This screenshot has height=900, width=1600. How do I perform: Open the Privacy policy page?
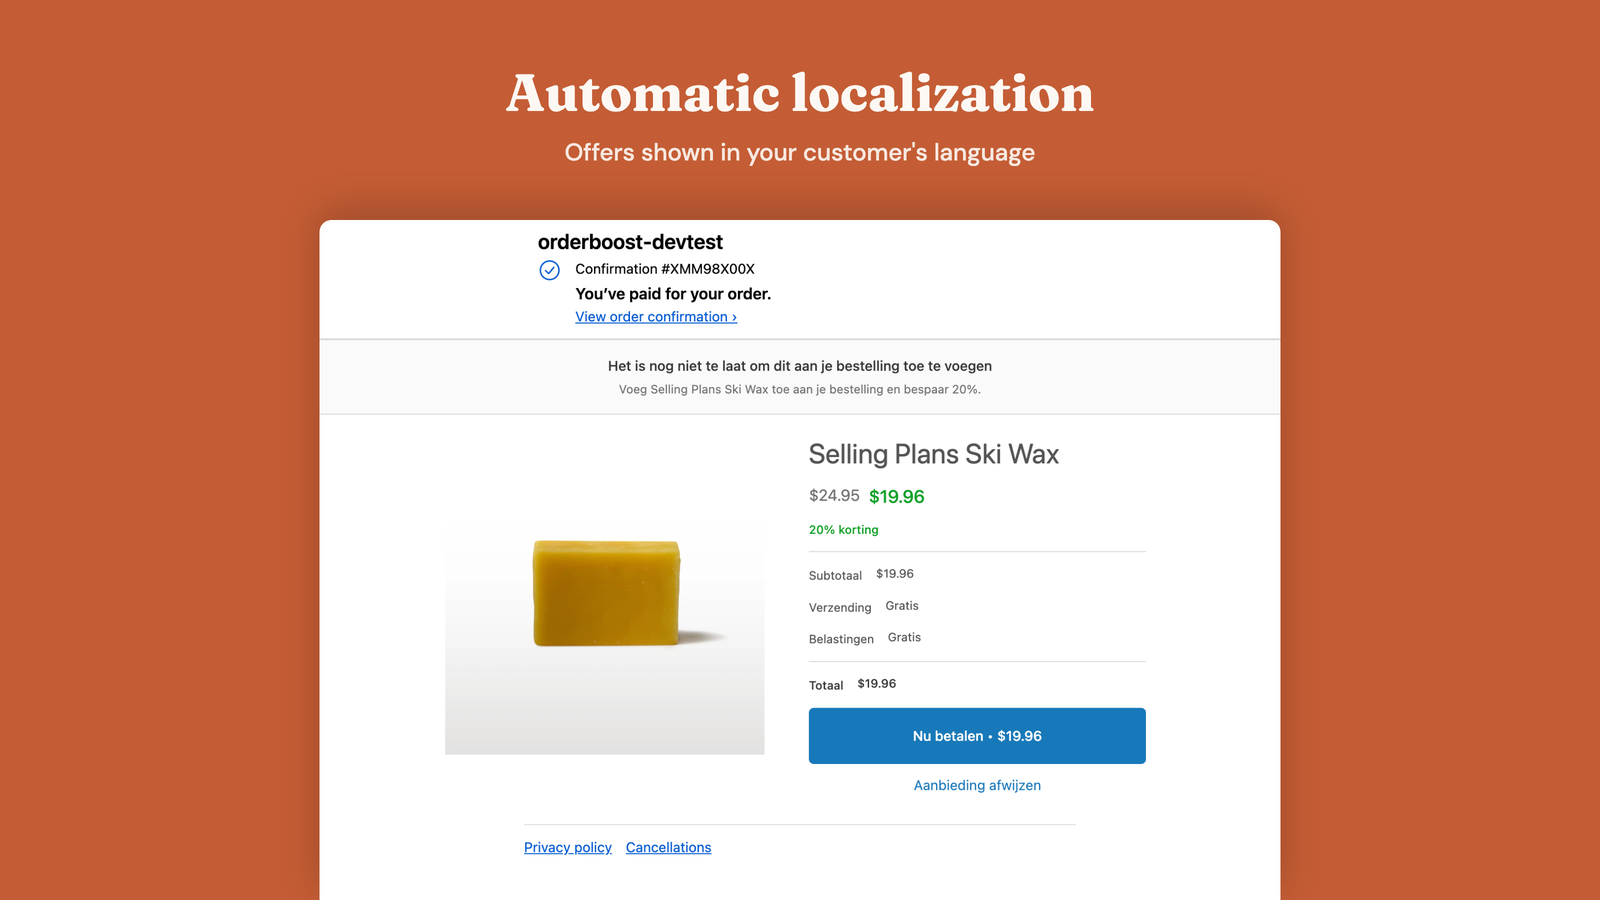(567, 847)
